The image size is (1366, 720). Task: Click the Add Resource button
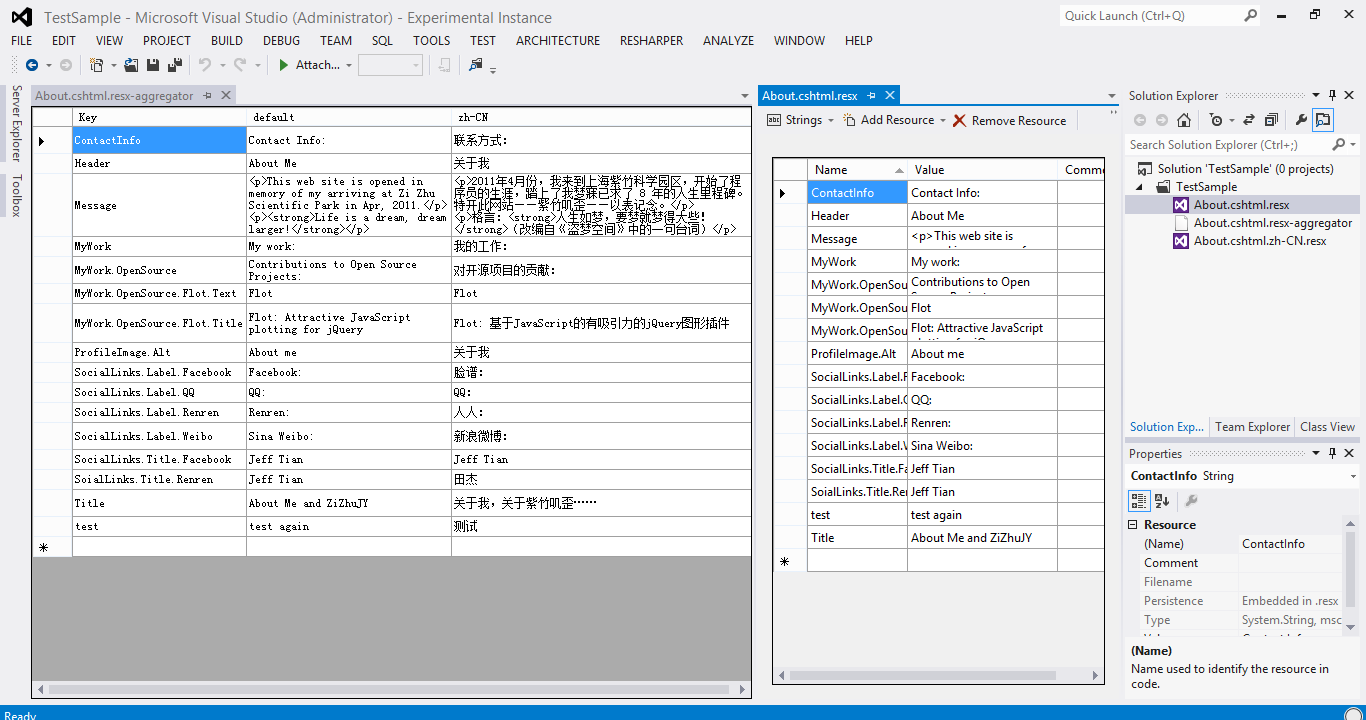pyautogui.click(x=888, y=120)
